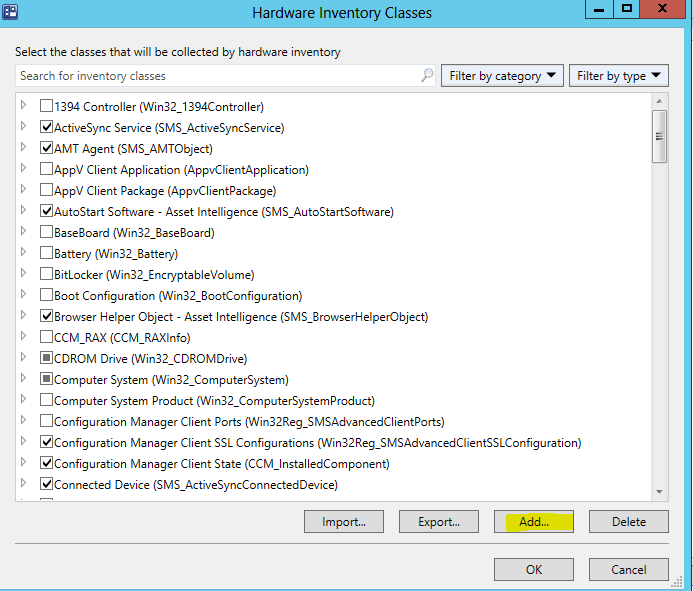Expand the Battery class node

(25, 253)
